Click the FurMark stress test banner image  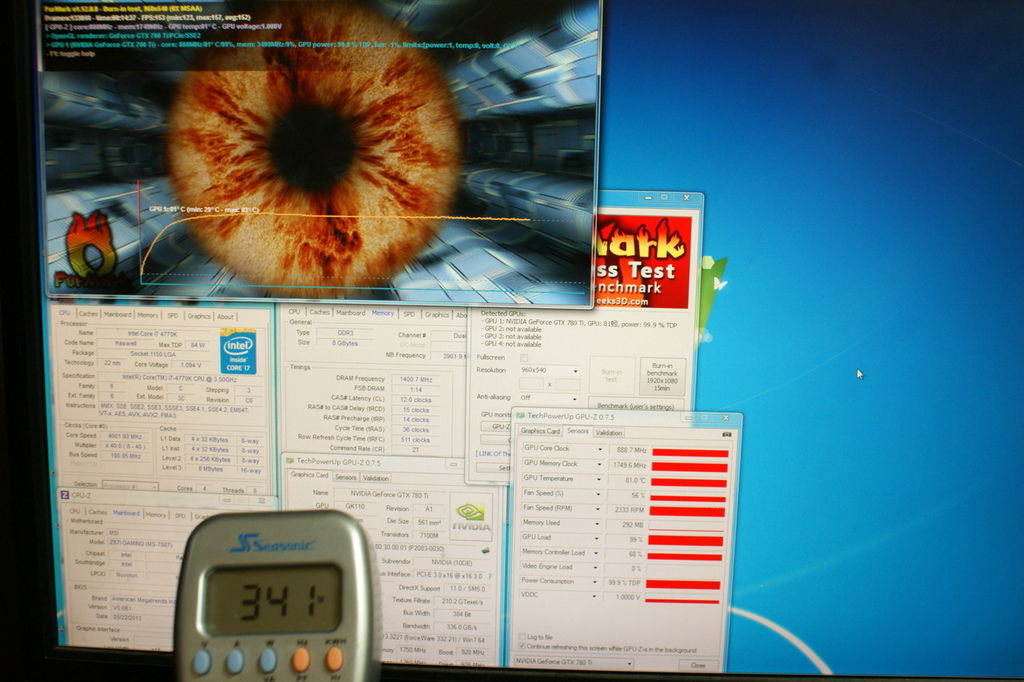point(643,262)
